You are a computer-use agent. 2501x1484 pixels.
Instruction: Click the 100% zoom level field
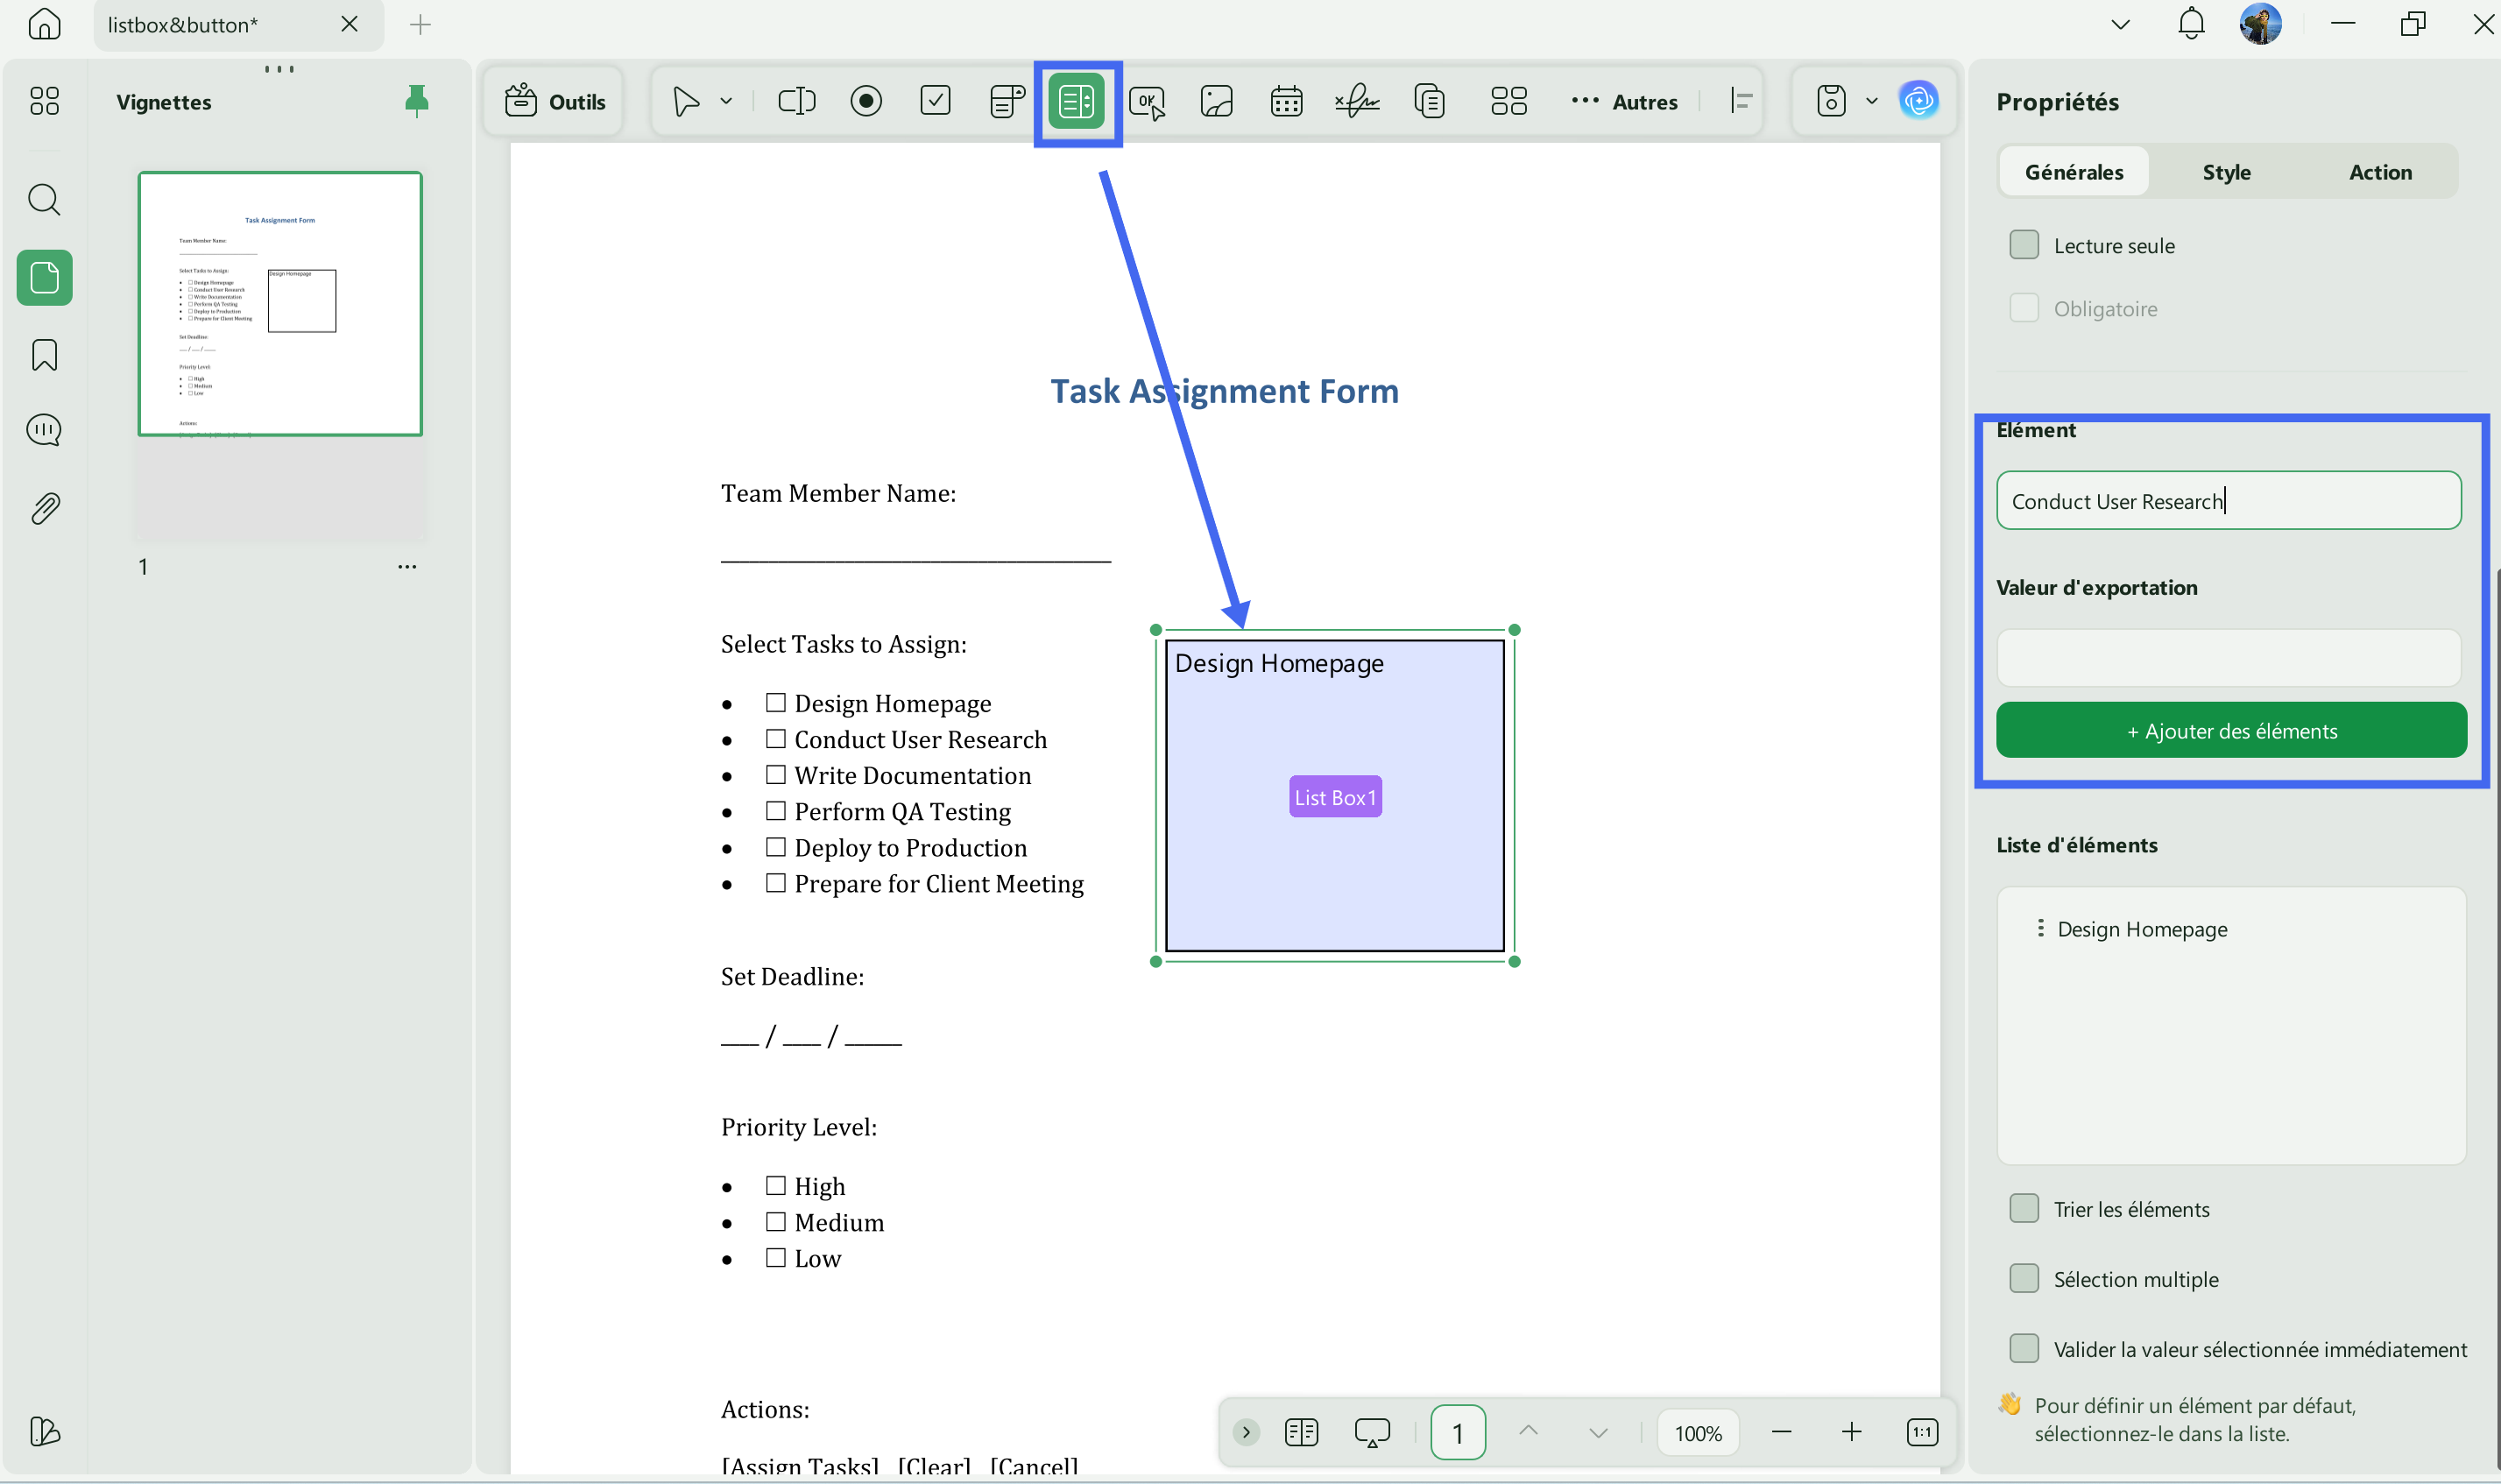point(1698,1432)
